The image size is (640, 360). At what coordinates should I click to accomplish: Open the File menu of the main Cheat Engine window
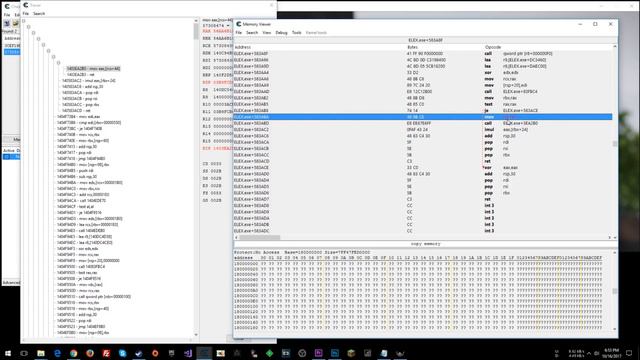7,15
